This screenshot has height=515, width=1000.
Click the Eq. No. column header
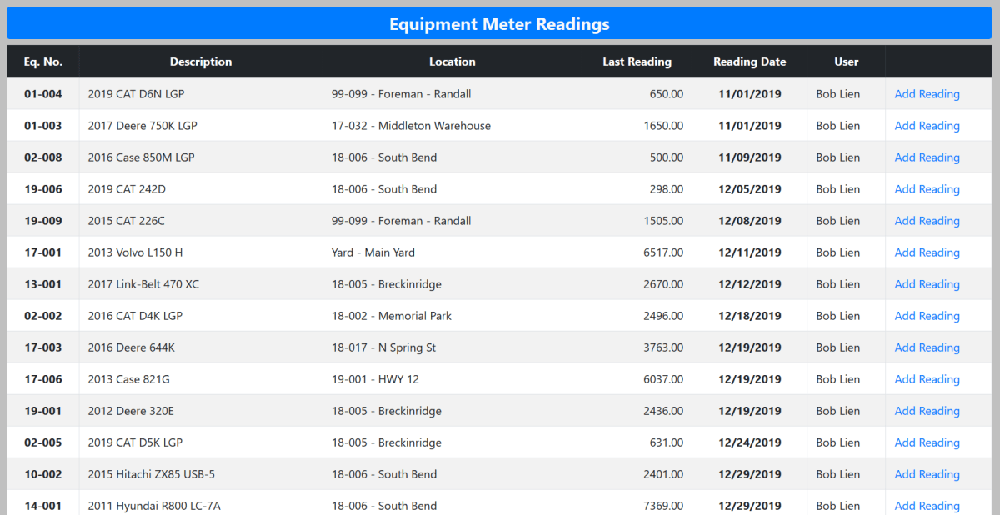[43, 62]
